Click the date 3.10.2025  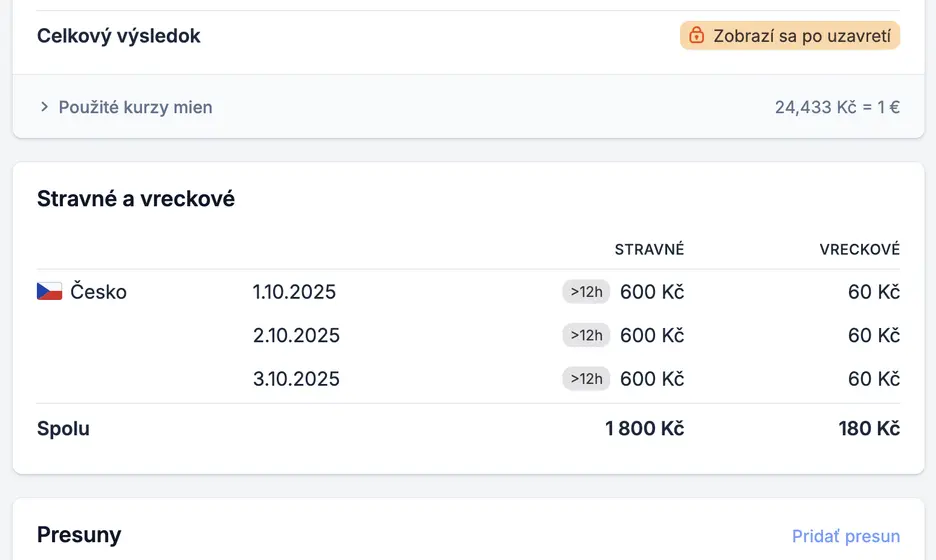coord(296,379)
